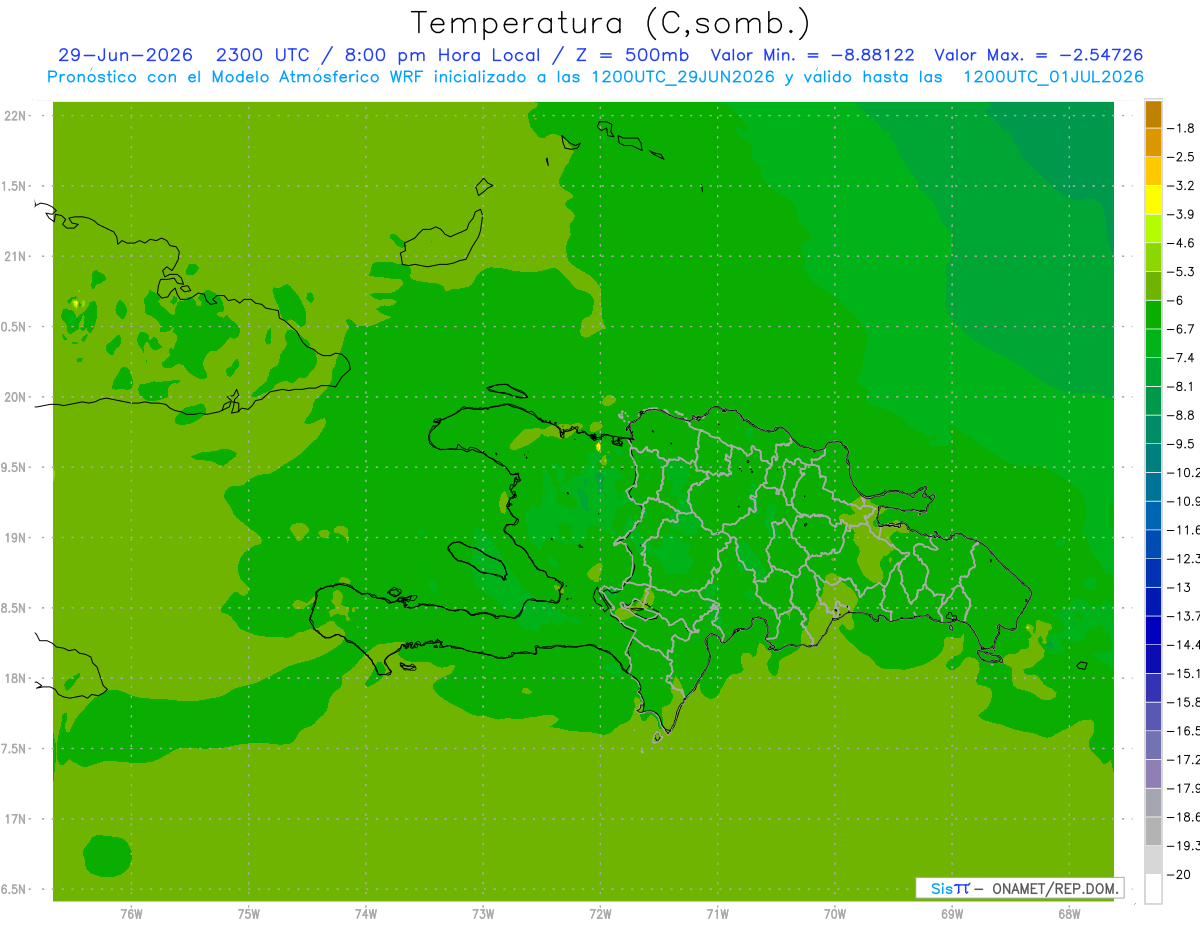The image size is (1200, 927).
Task: Click the '71W' longitude label
Action: point(717,915)
